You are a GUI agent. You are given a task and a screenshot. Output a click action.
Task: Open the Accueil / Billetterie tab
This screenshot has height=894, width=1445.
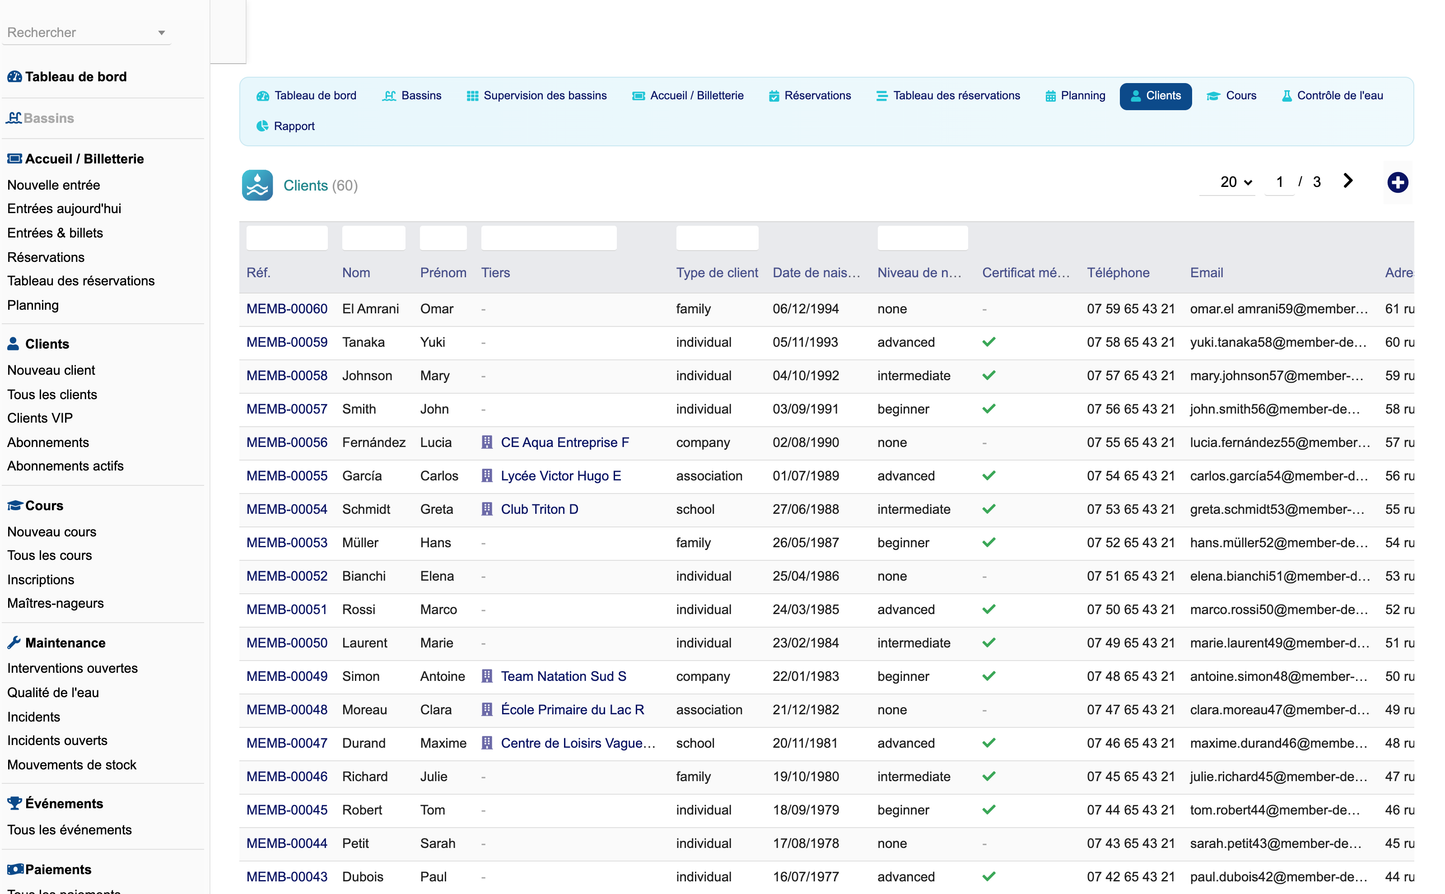coord(688,96)
